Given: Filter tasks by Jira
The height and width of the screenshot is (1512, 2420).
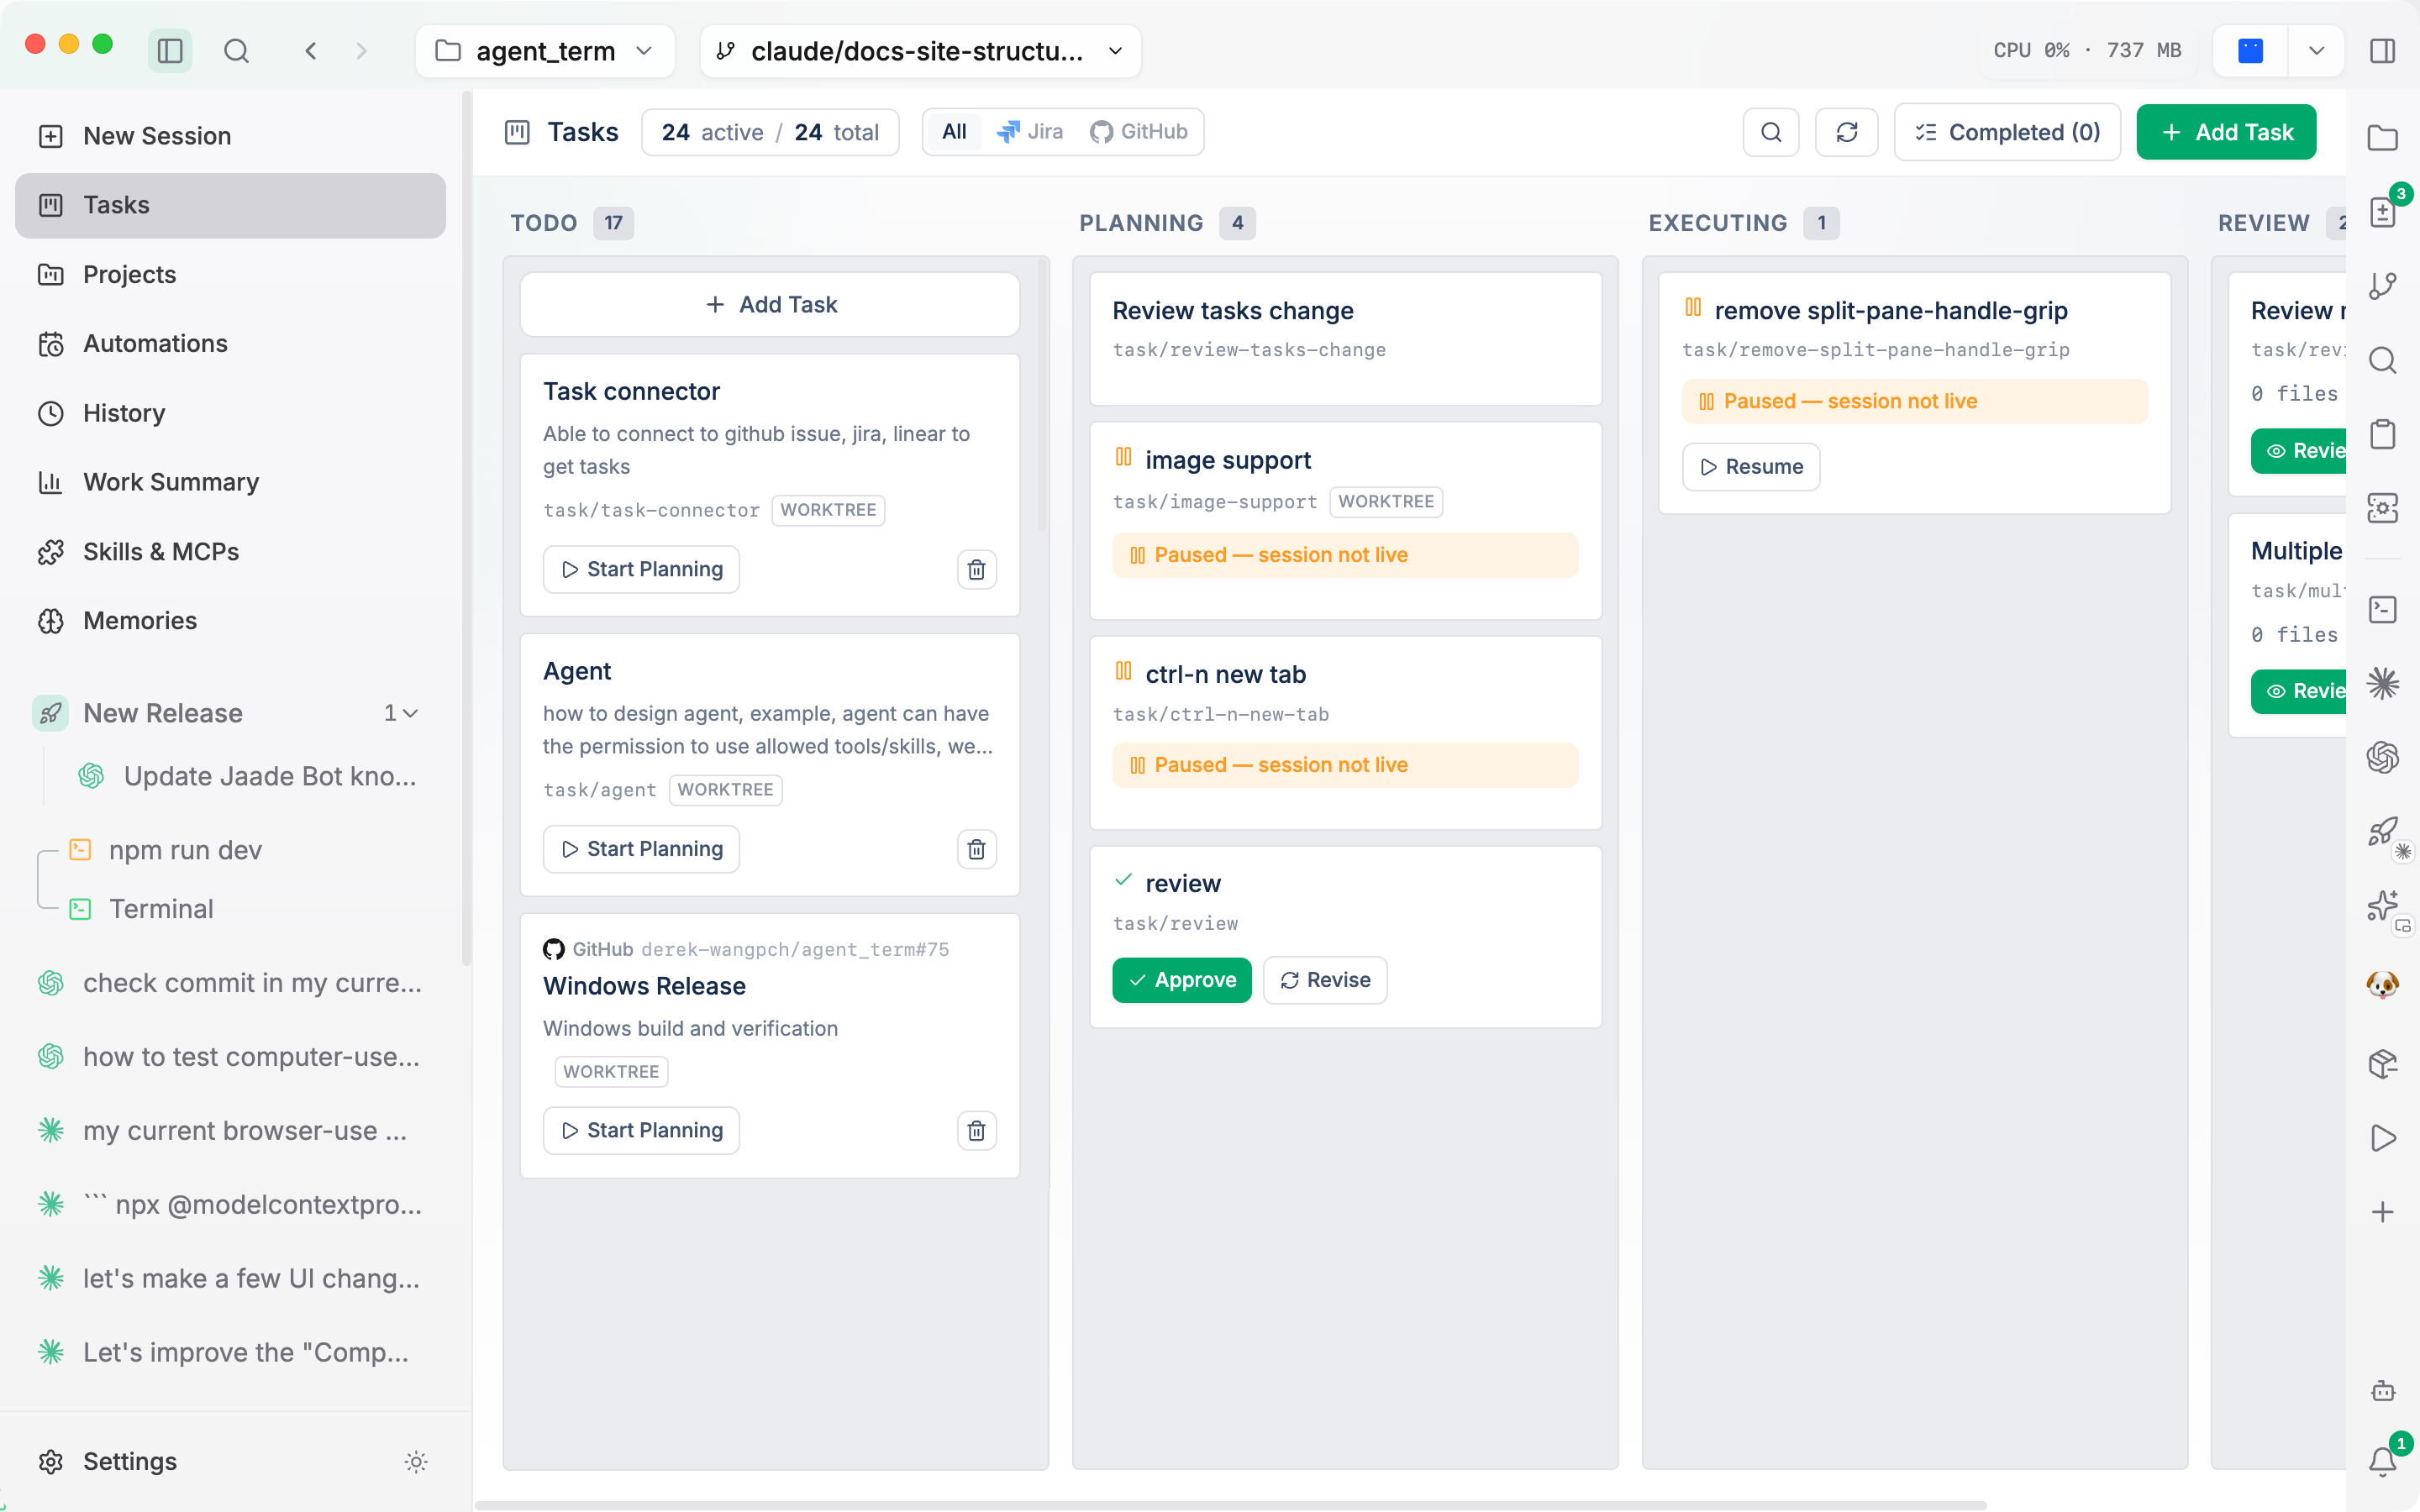Looking at the screenshot, I should tap(1031, 132).
